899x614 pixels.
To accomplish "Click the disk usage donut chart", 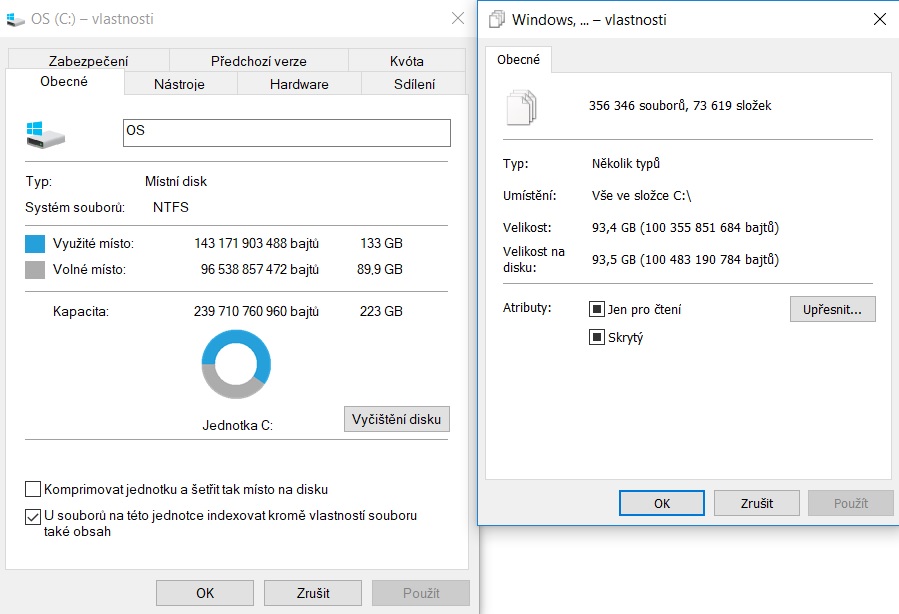I will pyautogui.click(x=236, y=364).
